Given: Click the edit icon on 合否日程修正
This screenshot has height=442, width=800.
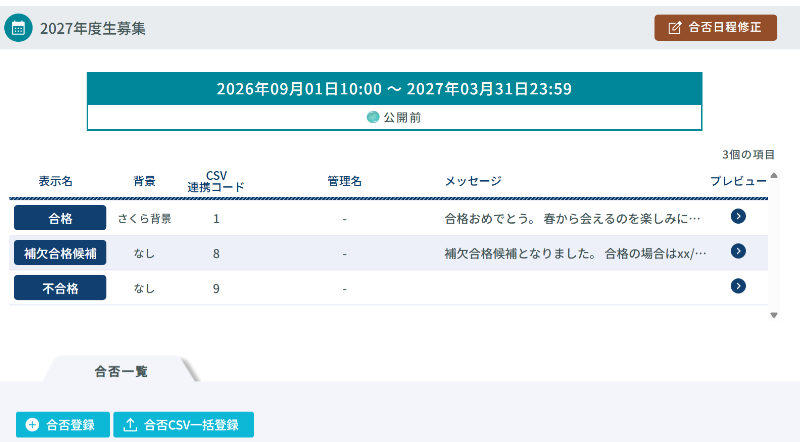Looking at the screenshot, I should (675, 28).
